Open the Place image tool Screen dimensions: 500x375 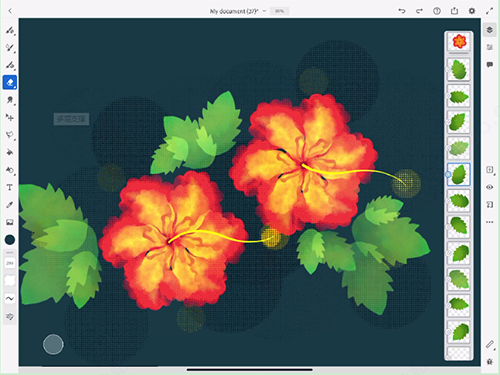[x=10, y=222]
